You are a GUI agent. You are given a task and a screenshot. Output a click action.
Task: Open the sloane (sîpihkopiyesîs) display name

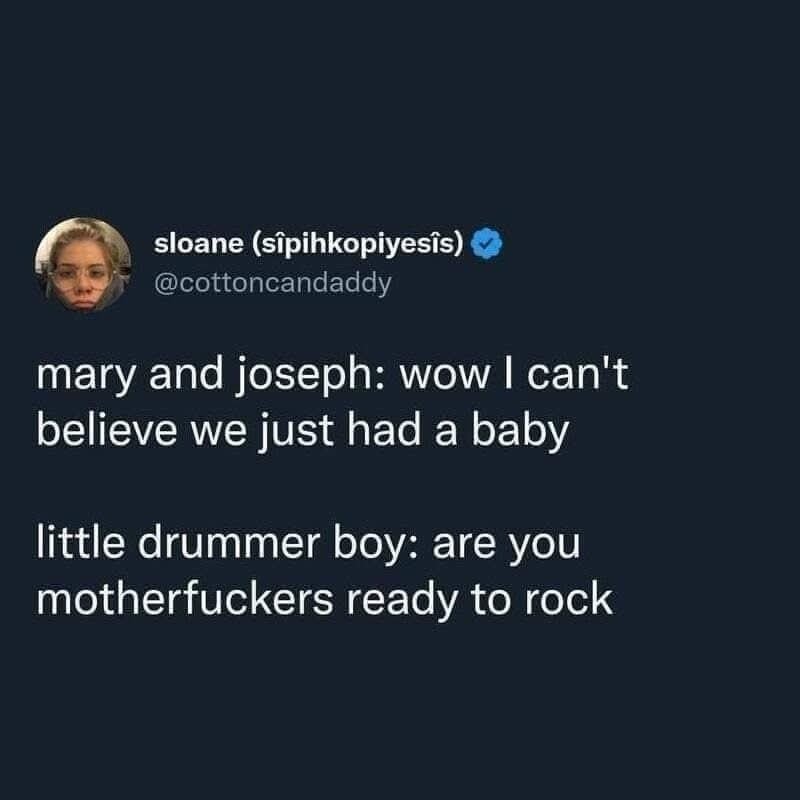point(309,244)
